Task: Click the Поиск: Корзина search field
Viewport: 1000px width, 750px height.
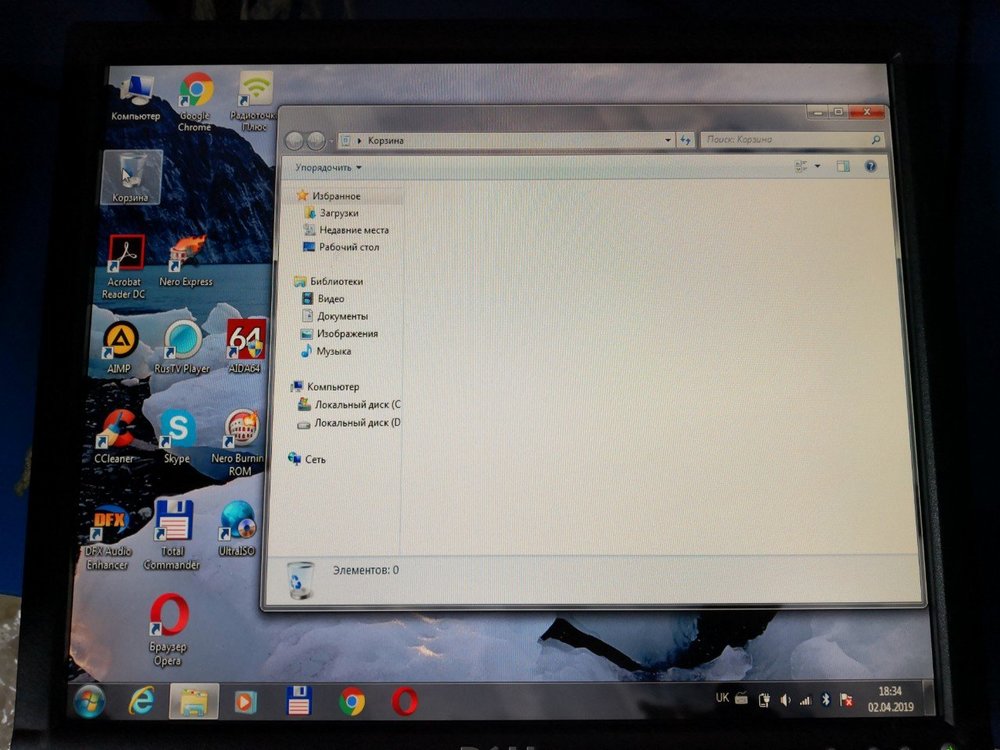Action: pos(785,141)
